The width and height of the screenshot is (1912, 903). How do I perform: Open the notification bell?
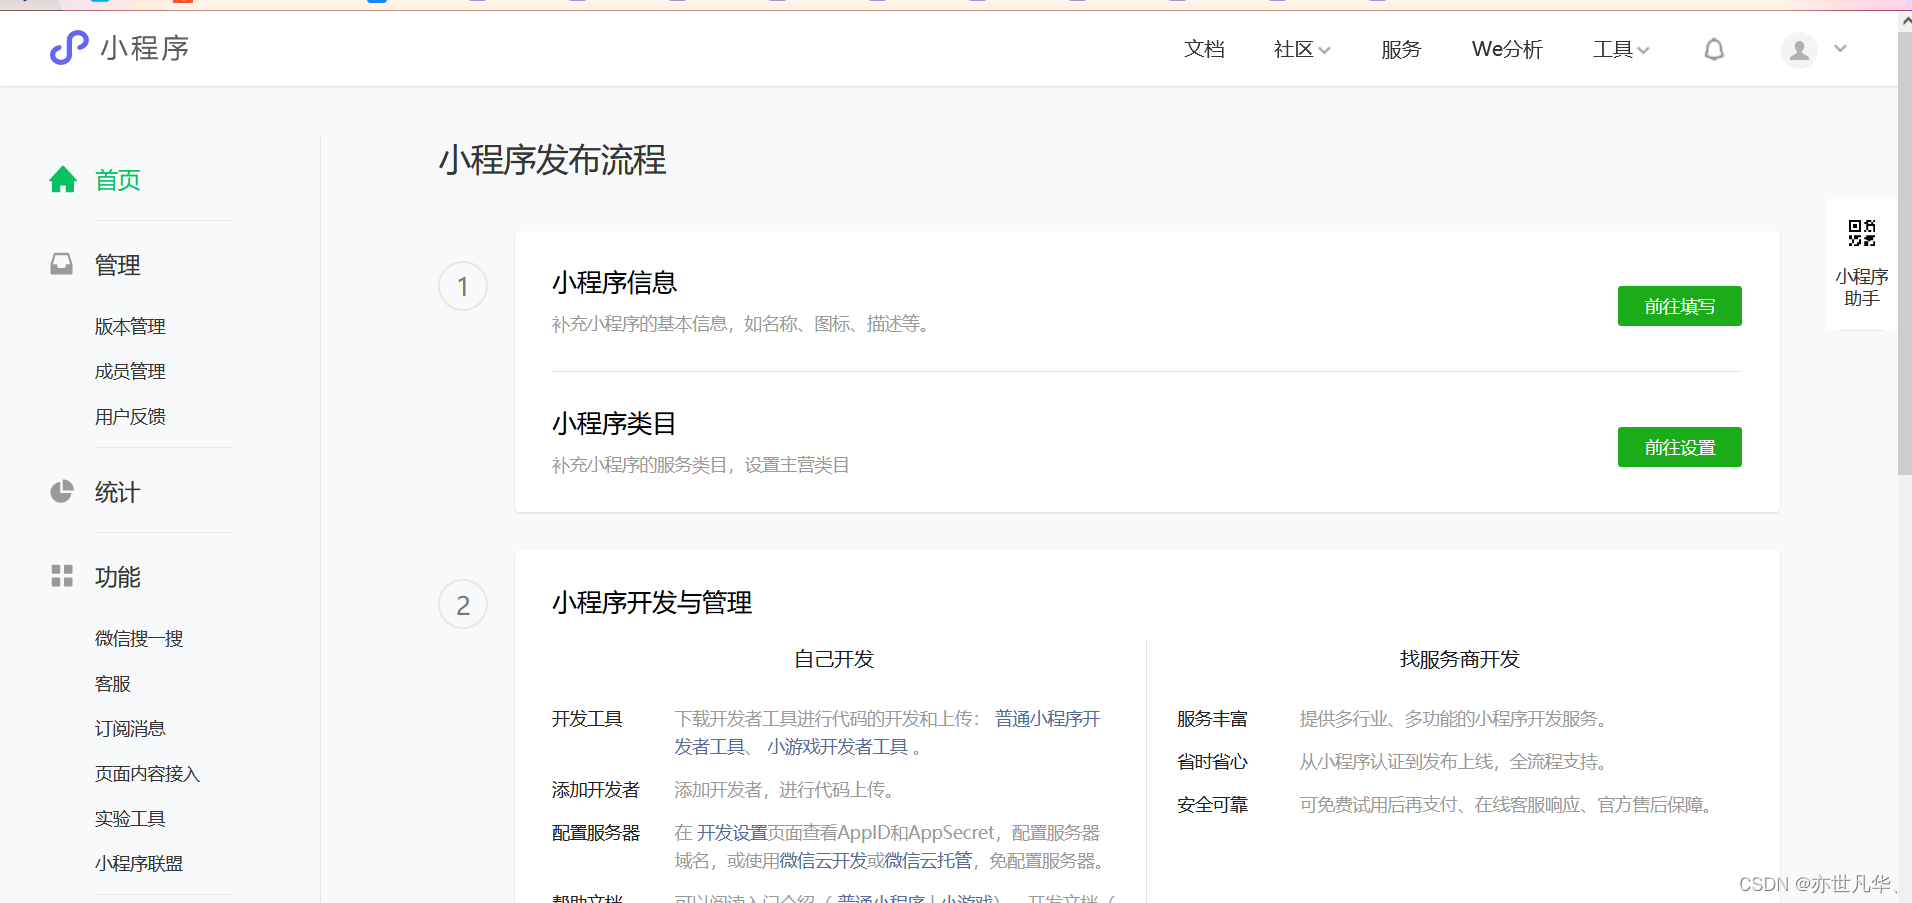[1714, 49]
